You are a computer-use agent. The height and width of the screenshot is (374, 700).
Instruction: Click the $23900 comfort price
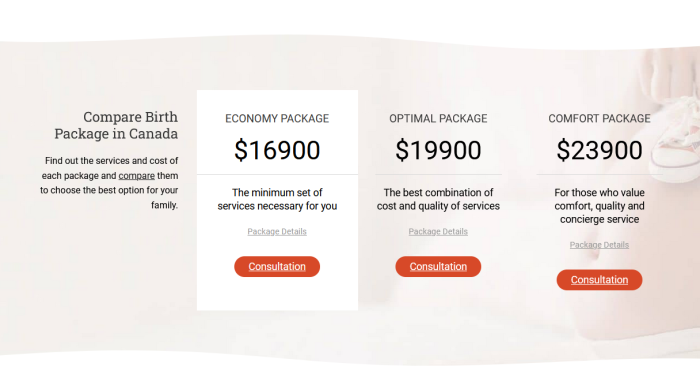(x=599, y=150)
